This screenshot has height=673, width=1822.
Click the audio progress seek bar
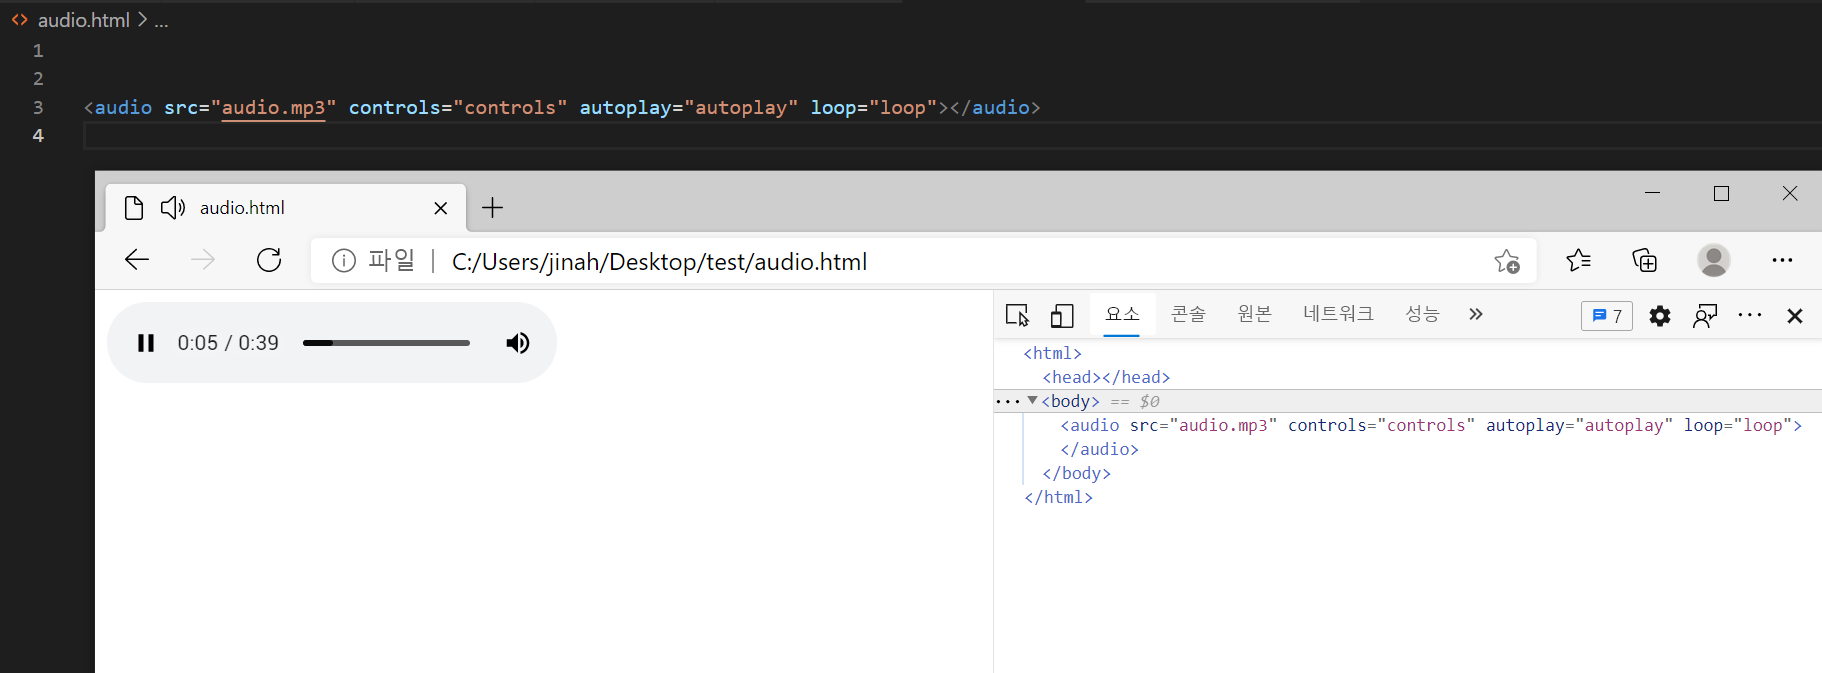click(x=386, y=343)
